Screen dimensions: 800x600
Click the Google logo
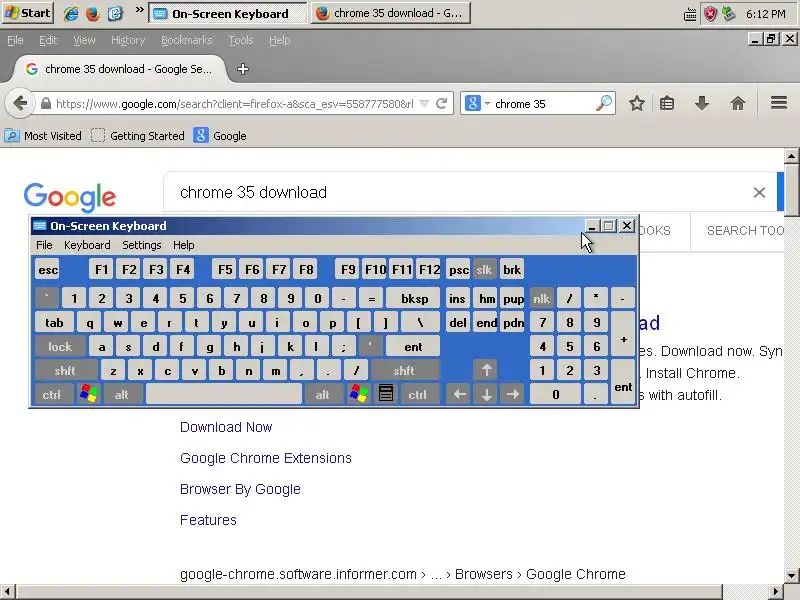(x=70, y=197)
